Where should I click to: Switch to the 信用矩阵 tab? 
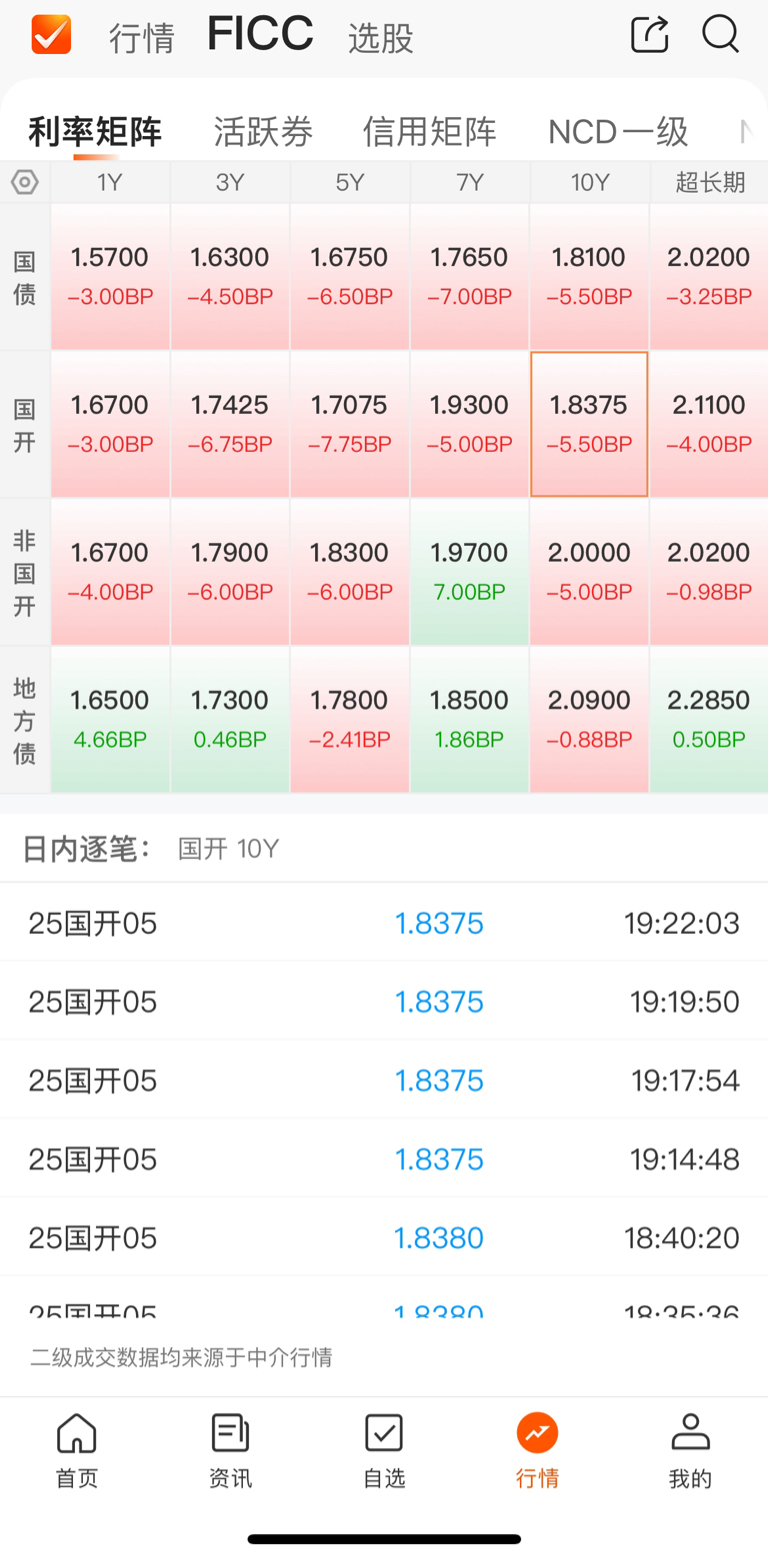[x=430, y=132]
